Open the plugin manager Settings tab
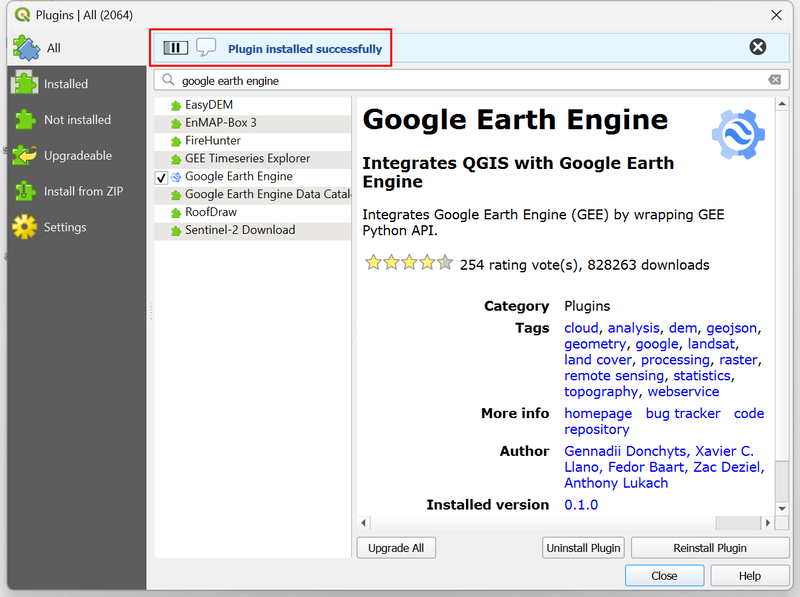The height and width of the screenshot is (597, 800). click(x=77, y=227)
